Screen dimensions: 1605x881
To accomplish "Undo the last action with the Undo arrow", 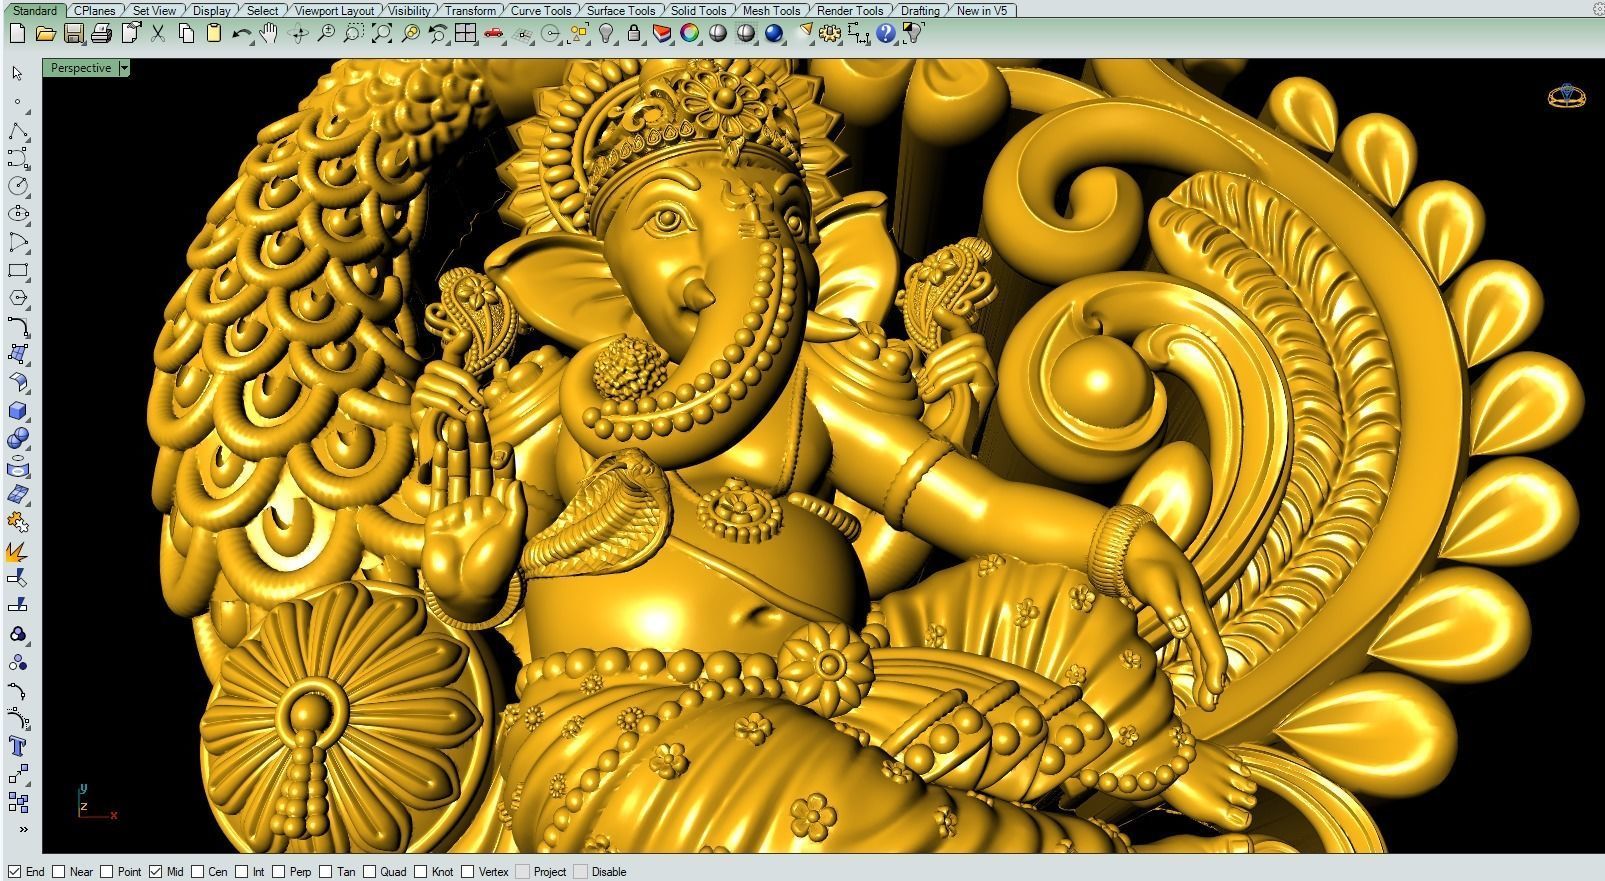I will (x=241, y=33).
